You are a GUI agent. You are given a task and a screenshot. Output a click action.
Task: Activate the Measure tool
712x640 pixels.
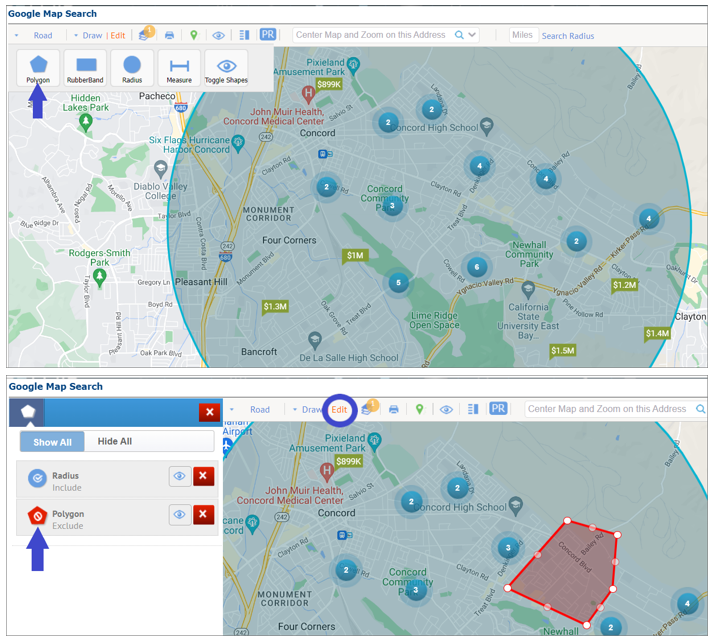[179, 67]
